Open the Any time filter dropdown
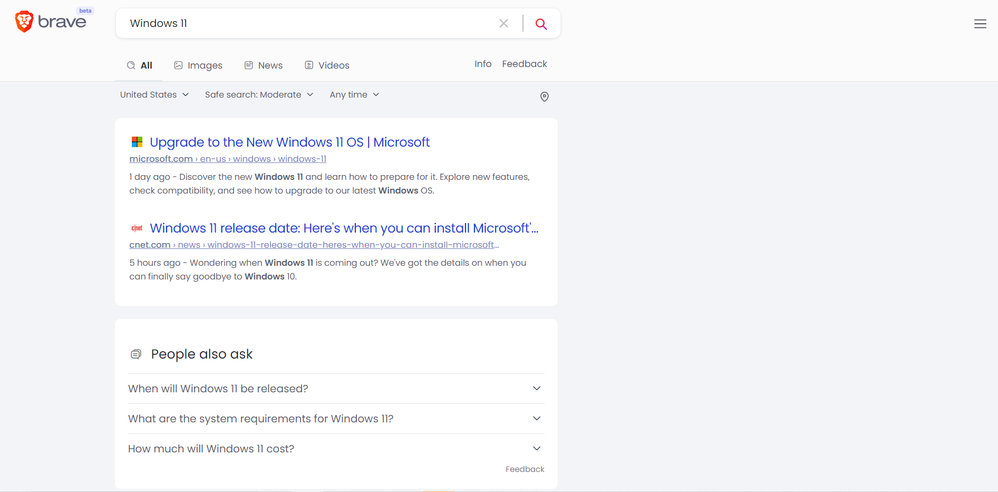 (x=355, y=94)
